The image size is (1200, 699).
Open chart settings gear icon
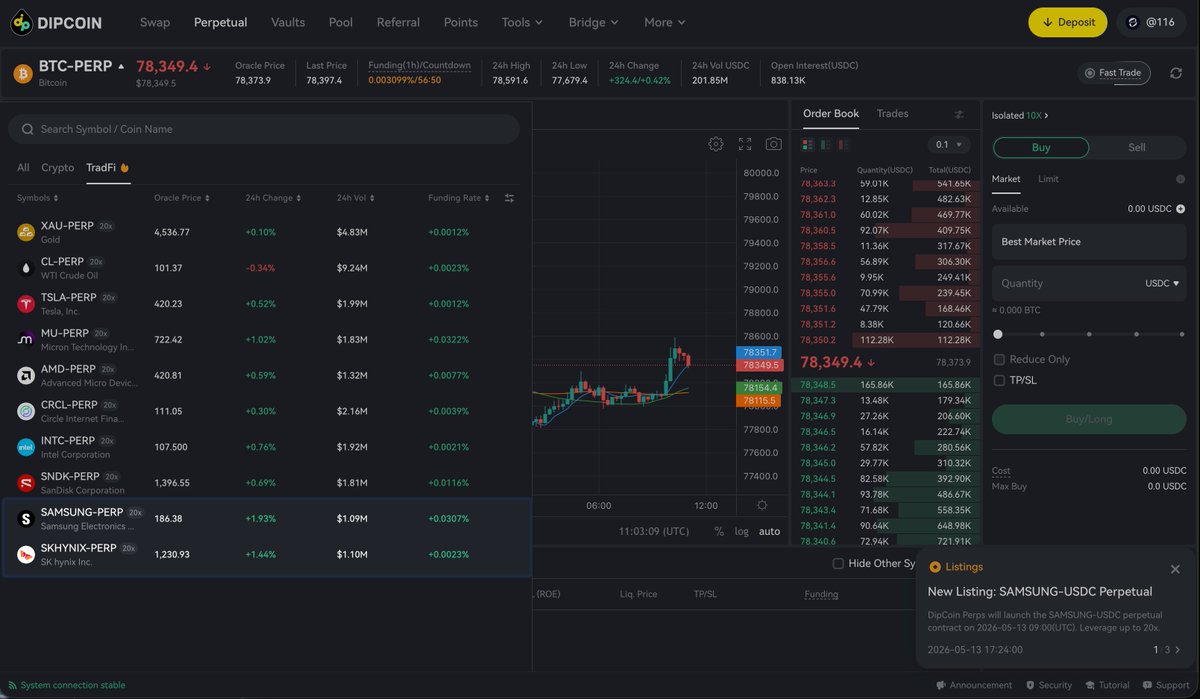coord(716,144)
